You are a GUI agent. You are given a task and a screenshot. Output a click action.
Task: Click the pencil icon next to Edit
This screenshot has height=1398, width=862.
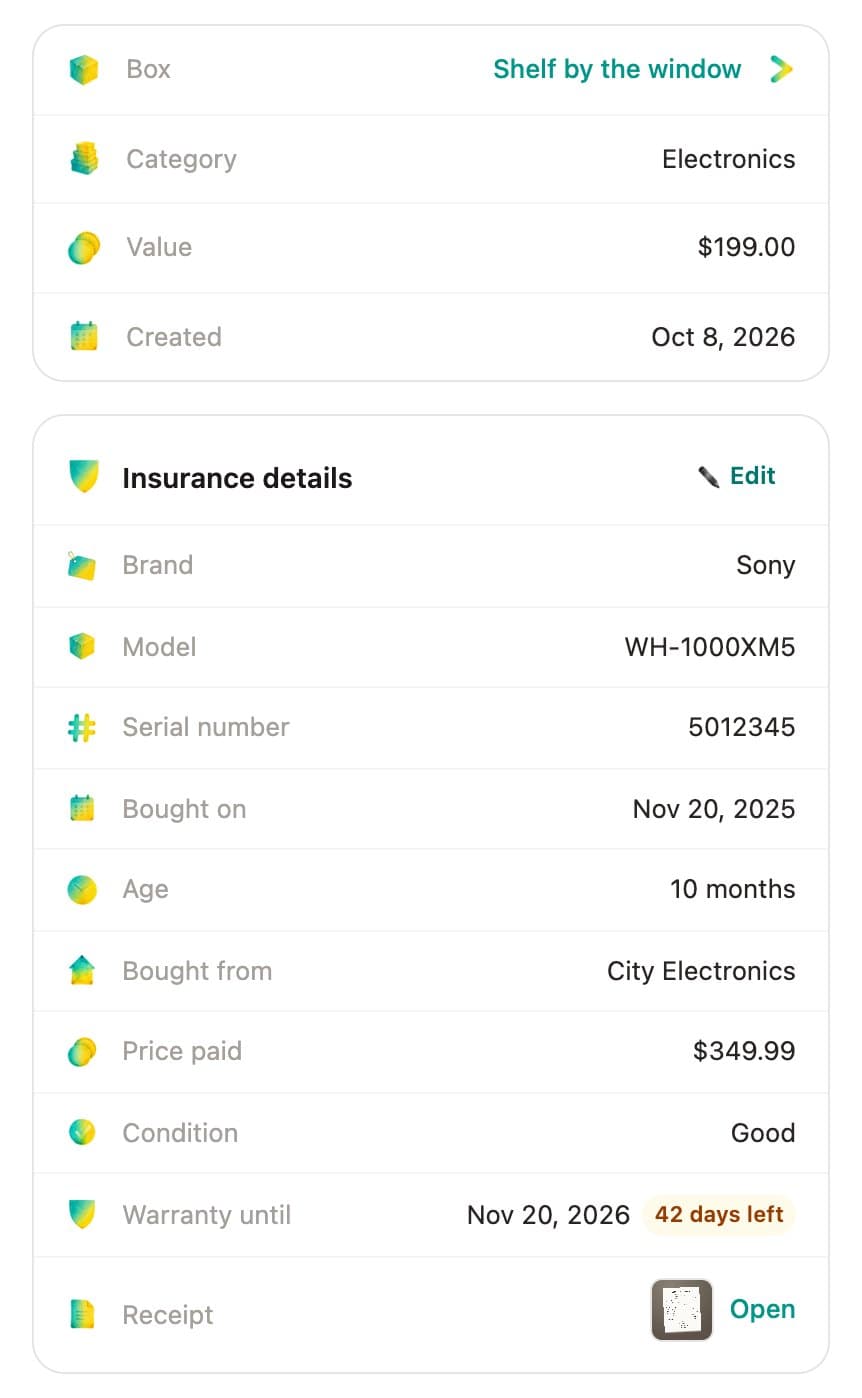click(709, 477)
